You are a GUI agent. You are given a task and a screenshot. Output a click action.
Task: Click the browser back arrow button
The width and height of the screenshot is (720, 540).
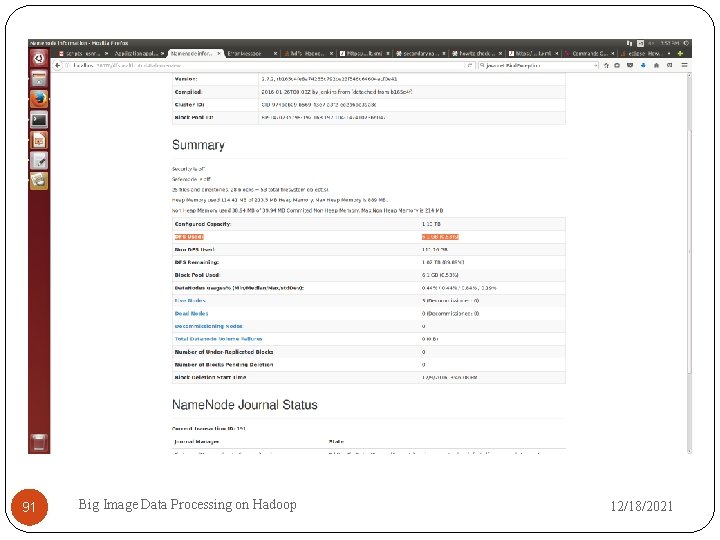(x=57, y=66)
